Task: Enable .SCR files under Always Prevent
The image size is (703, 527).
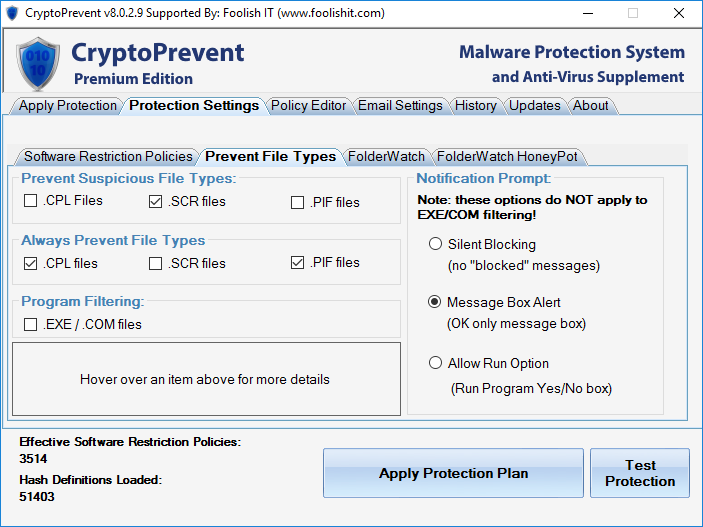Action: coord(156,264)
